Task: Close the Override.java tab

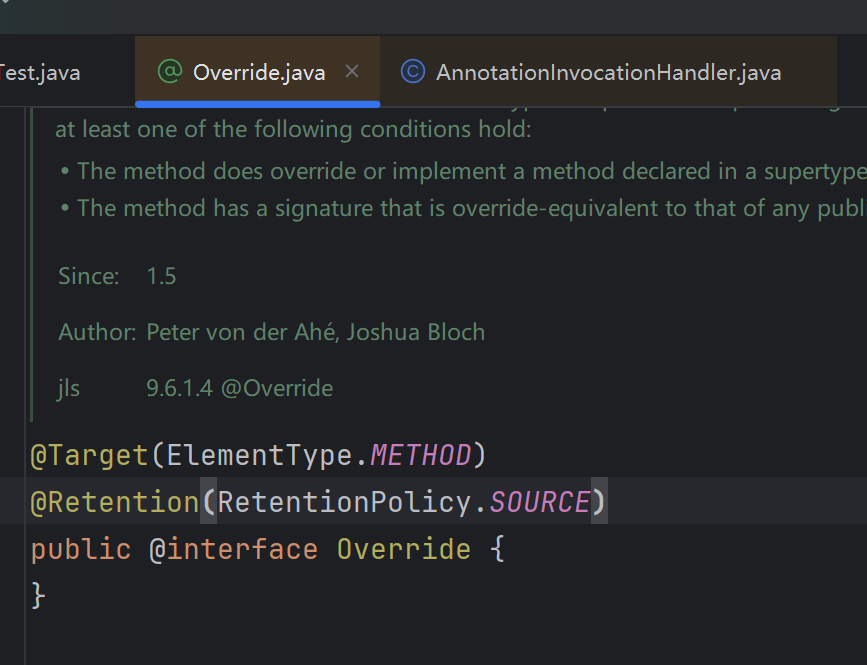Action: coord(351,72)
